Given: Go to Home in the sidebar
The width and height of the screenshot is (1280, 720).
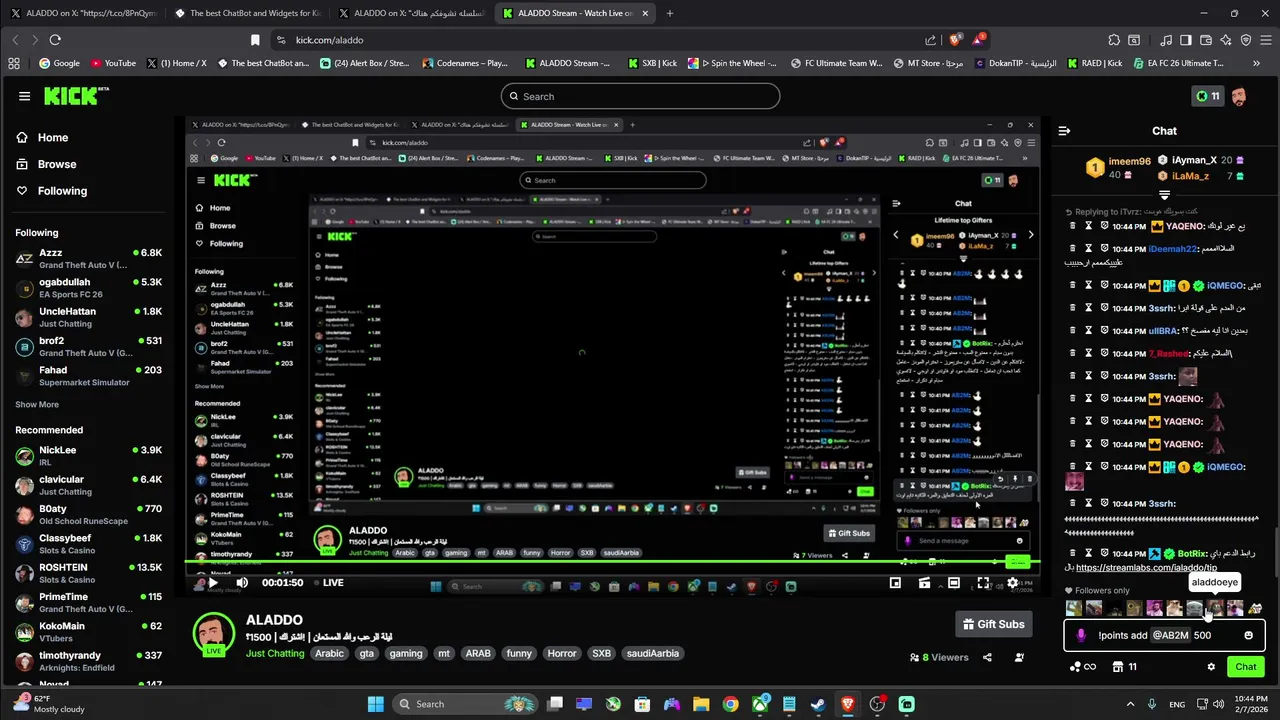Looking at the screenshot, I should click(x=53, y=138).
